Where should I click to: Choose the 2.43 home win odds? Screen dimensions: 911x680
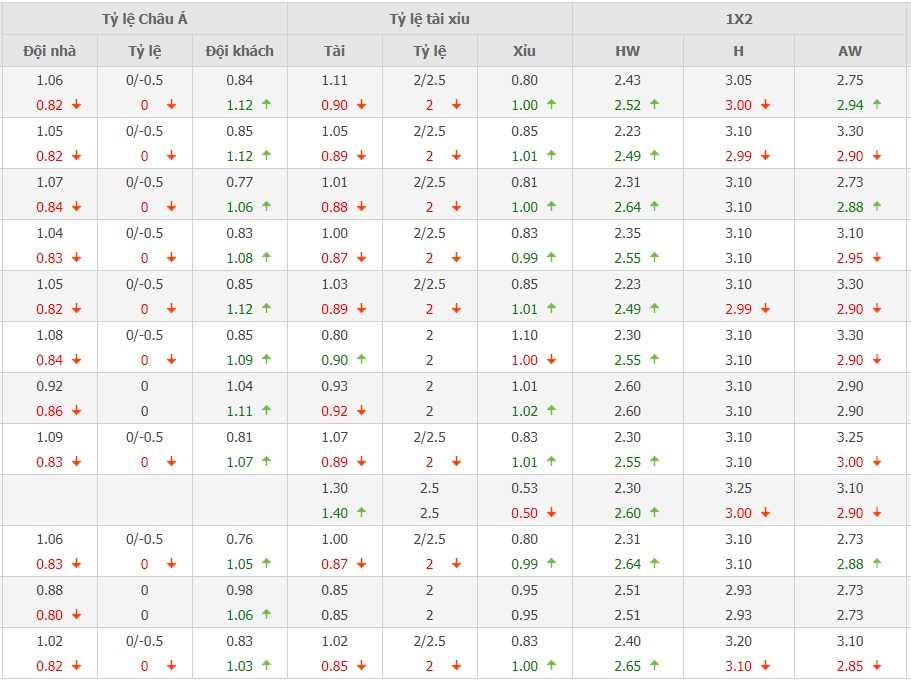pos(628,80)
